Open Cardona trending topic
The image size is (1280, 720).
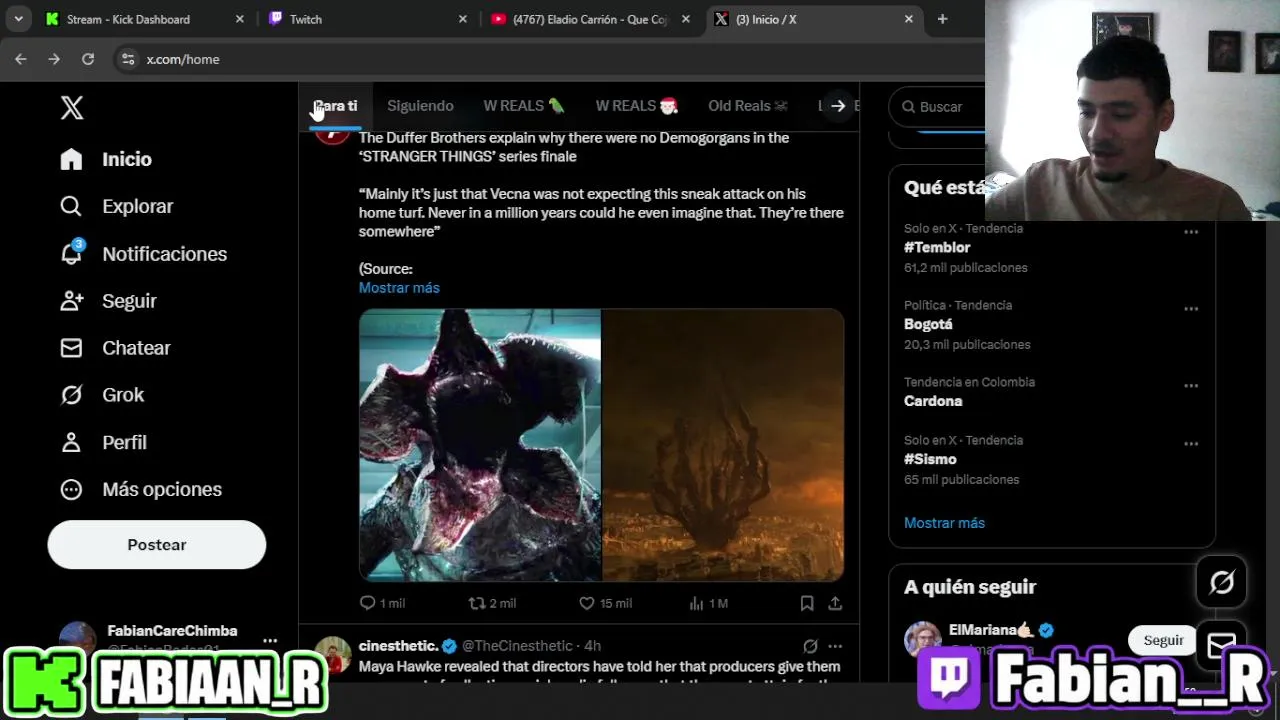(933, 401)
